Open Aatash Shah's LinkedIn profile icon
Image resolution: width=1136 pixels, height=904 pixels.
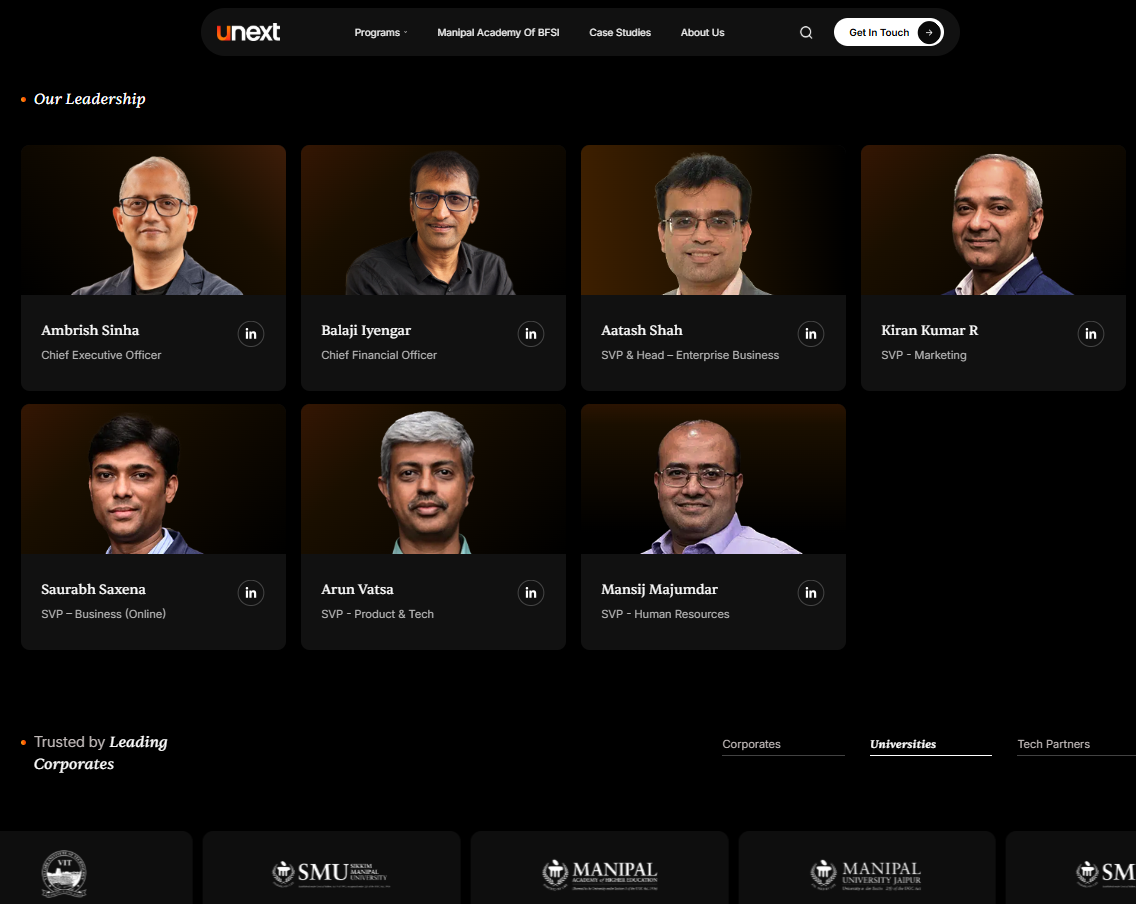[811, 333]
